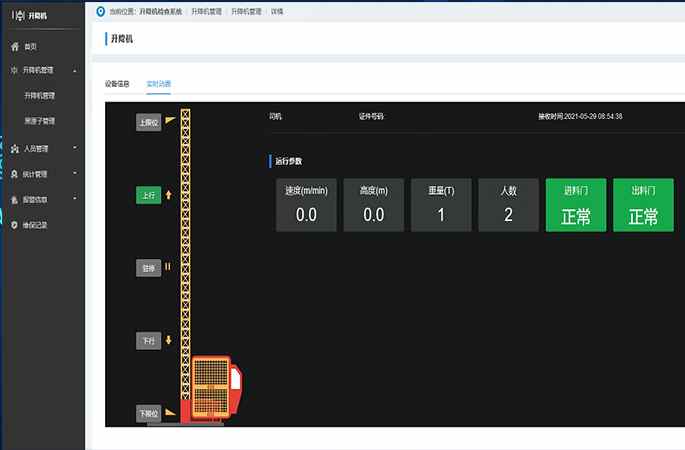
Task: Click the 上限位 indicator button
Action: pos(148,122)
